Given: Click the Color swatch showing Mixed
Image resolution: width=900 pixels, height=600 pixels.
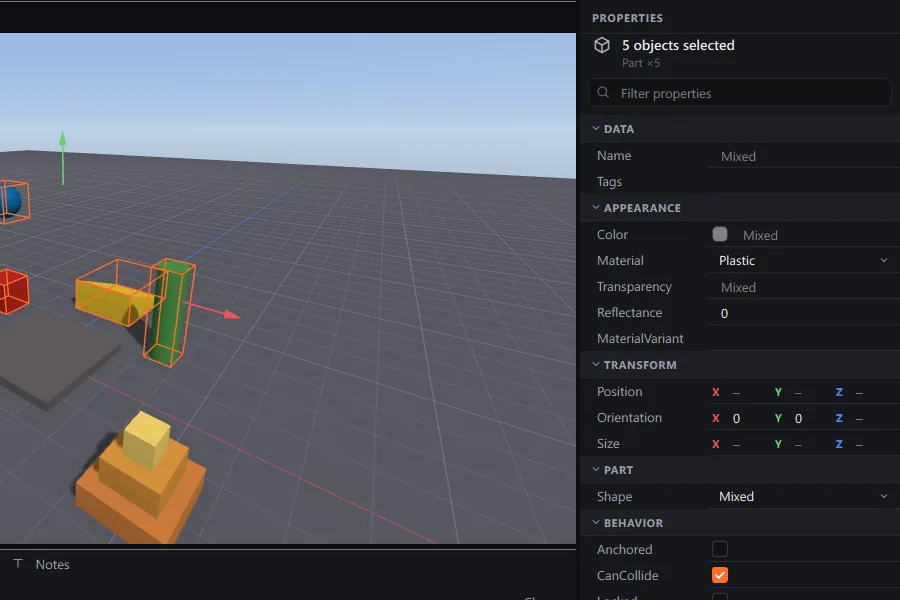Looking at the screenshot, I should click(x=720, y=234).
